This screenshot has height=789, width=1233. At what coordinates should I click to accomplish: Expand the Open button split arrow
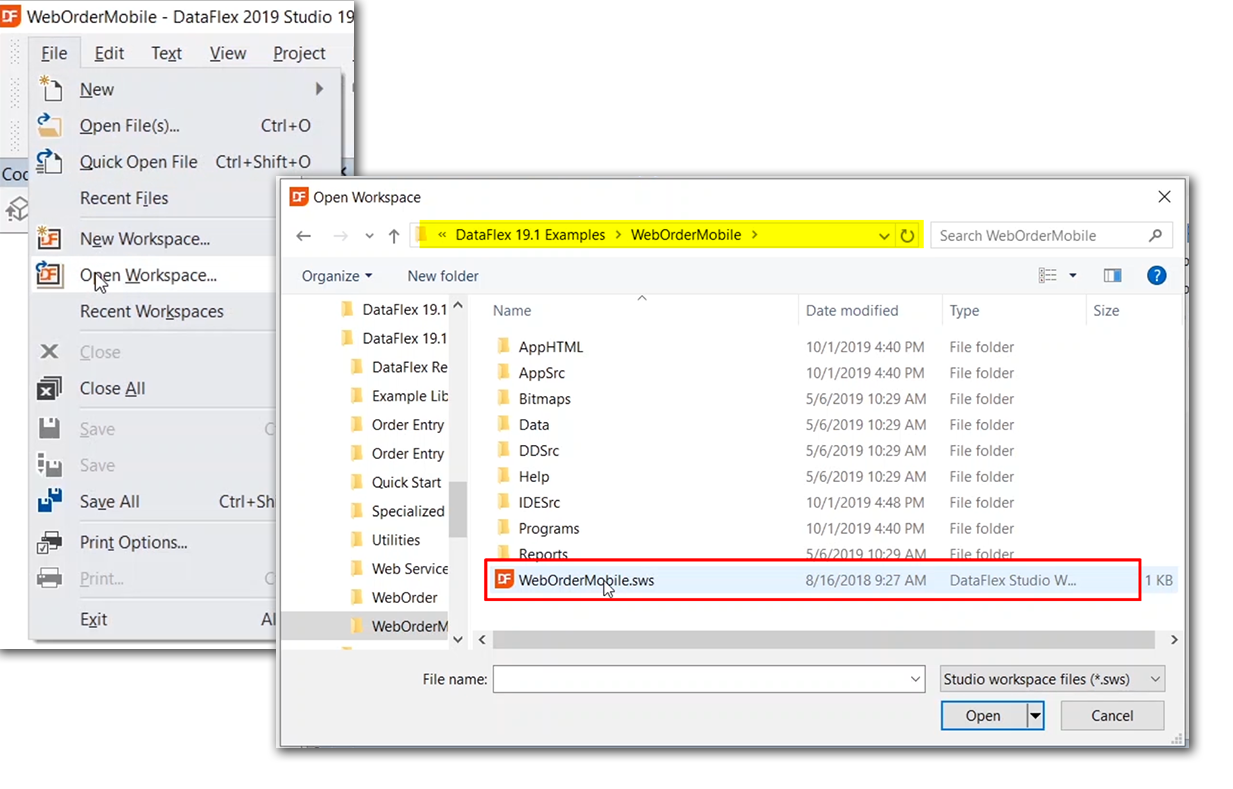pos(1036,716)
